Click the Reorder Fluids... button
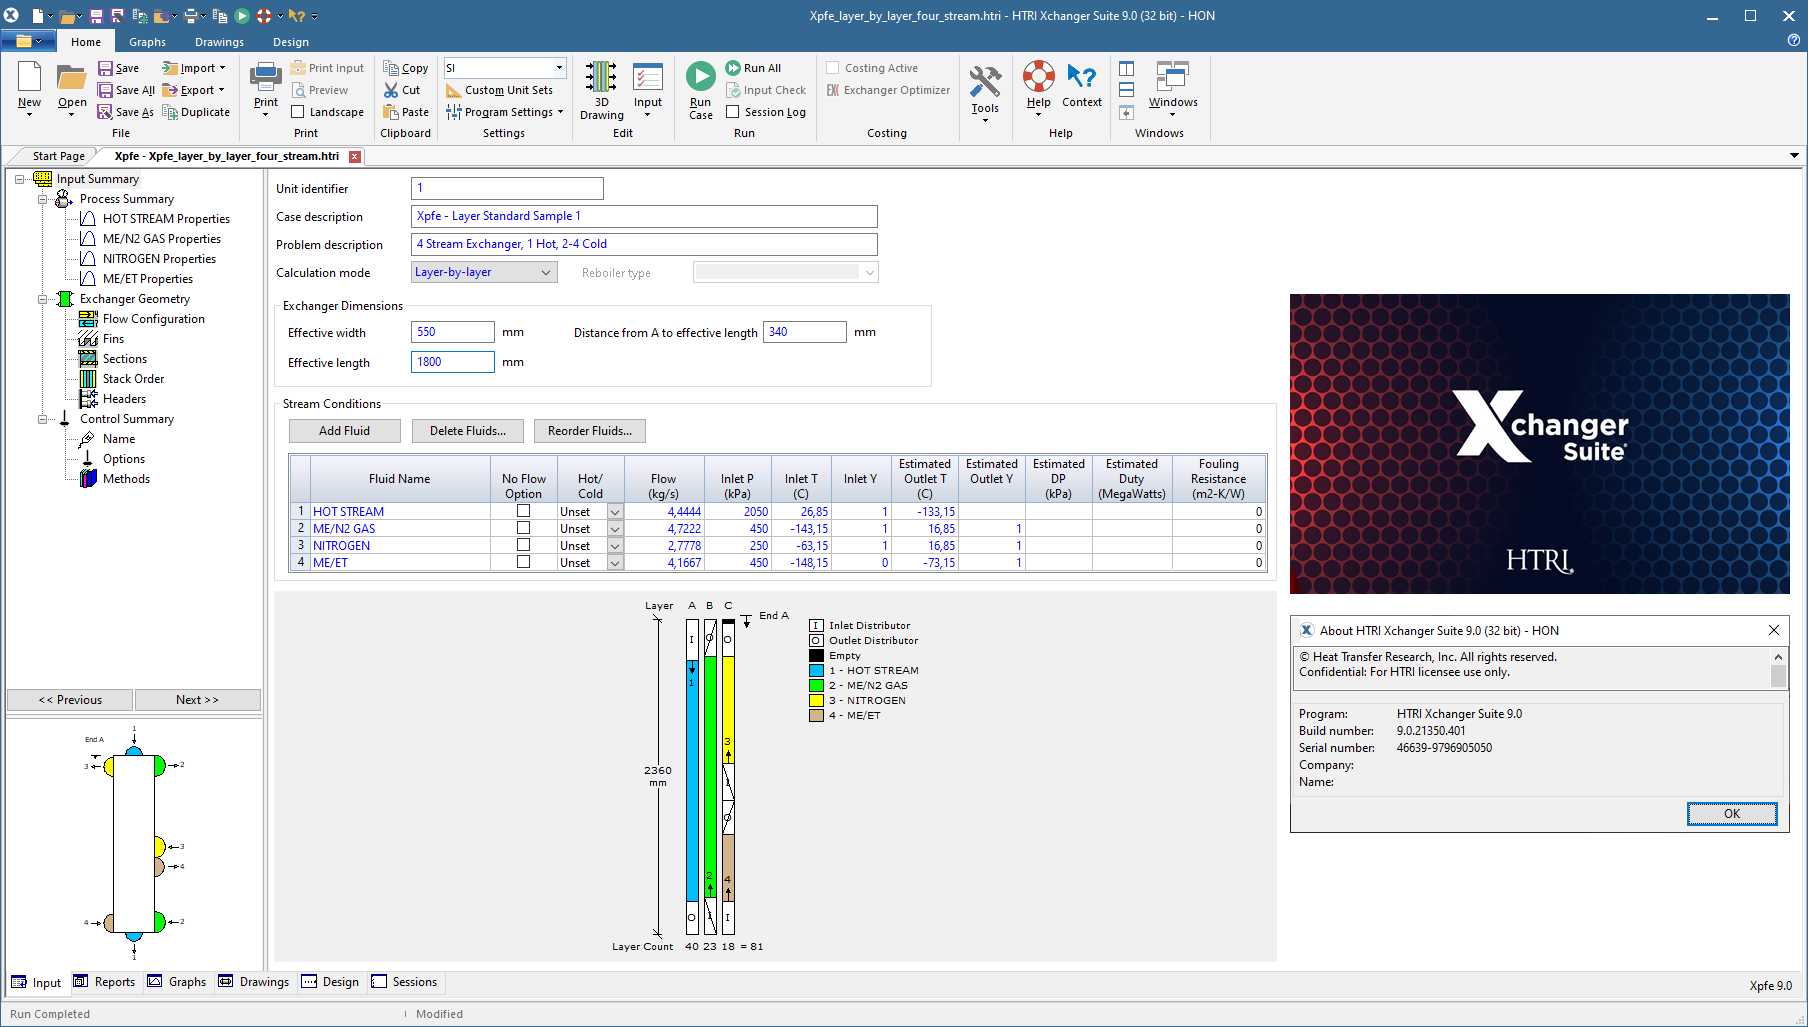Viewport: 1808px width, 1027px height. [590, 431]
